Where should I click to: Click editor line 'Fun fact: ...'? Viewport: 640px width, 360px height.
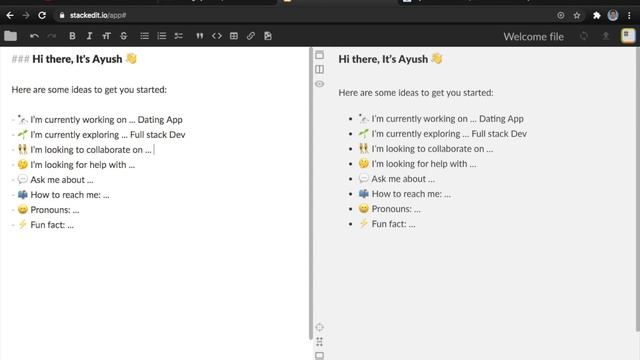point(52,225)
